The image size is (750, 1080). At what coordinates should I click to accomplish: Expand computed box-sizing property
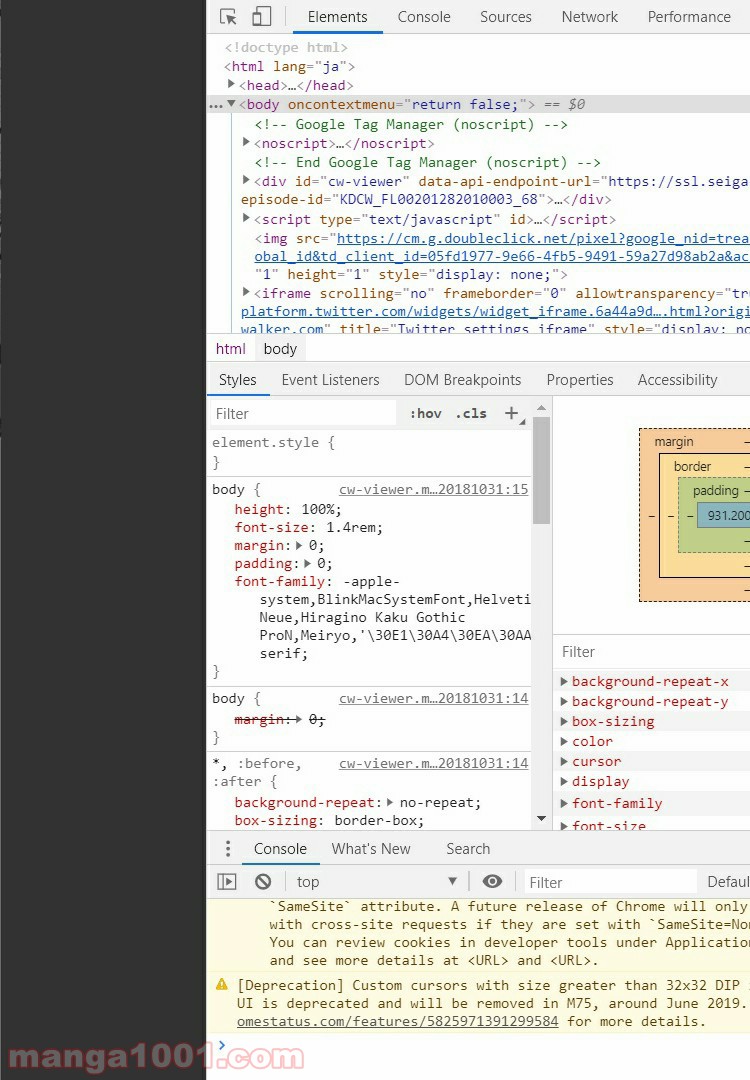coord(564,721)
